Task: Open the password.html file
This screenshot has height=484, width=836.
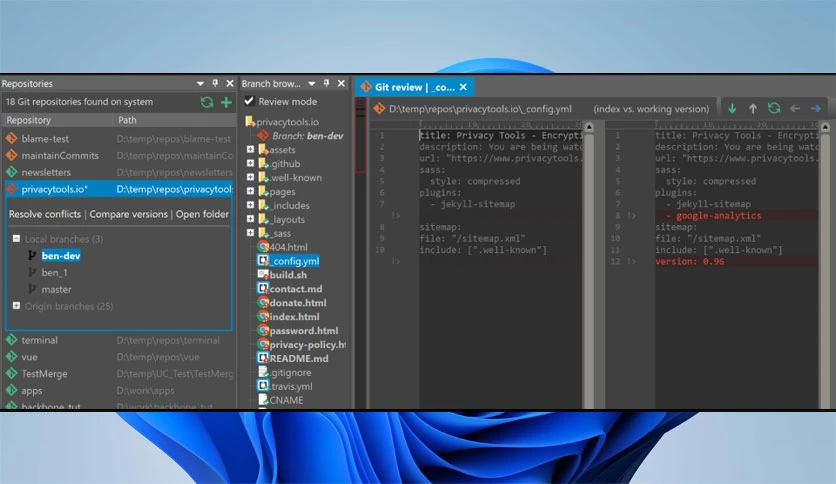Action: 298,330
